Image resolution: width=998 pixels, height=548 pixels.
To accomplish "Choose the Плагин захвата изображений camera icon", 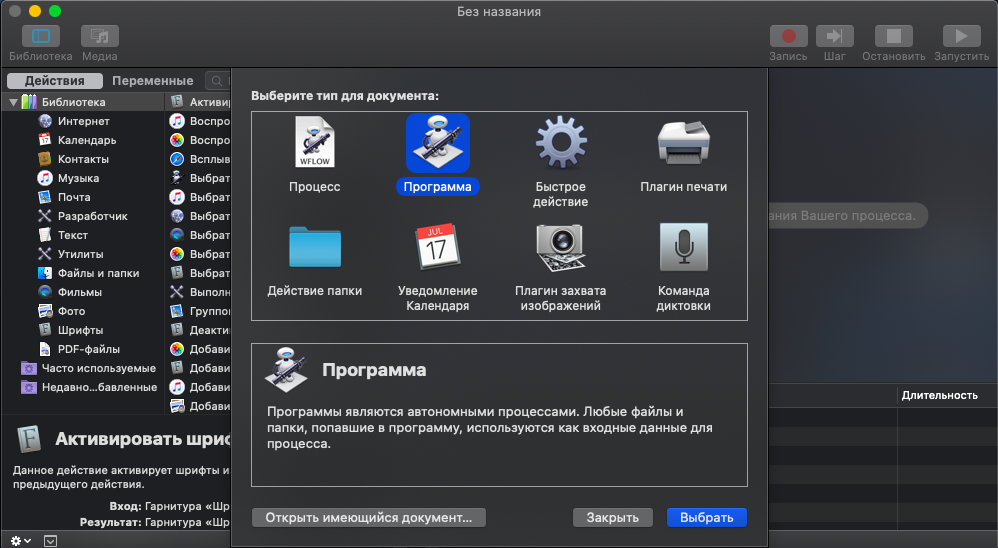I will point(561,248).
